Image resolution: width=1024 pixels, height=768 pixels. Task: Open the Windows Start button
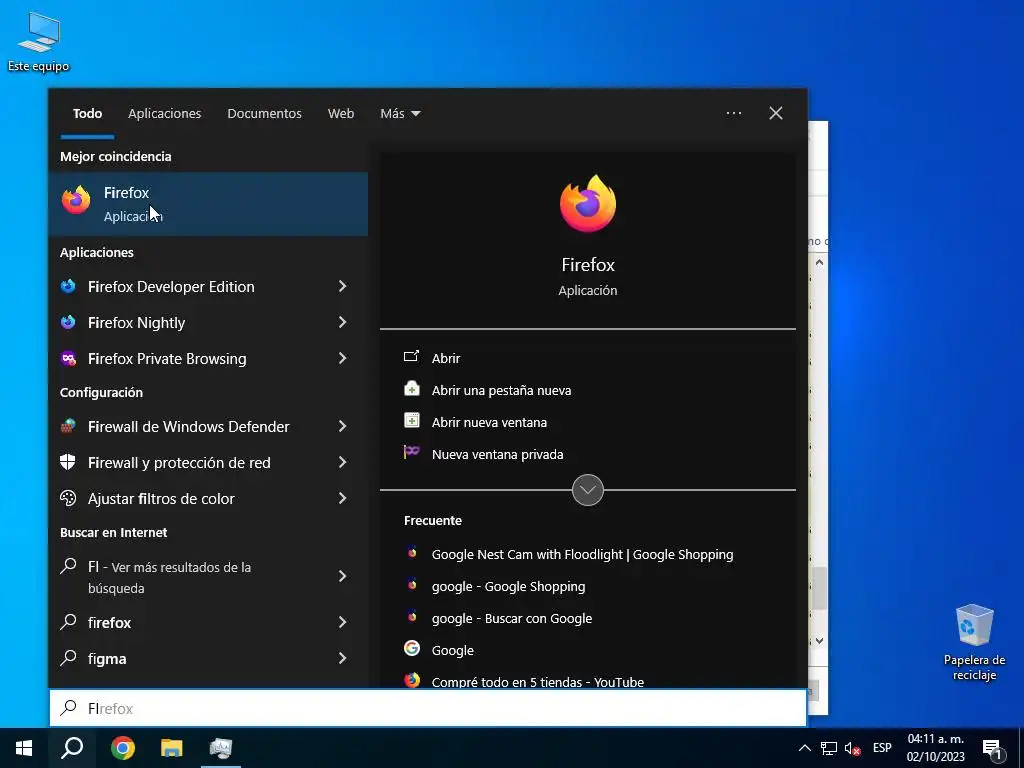pyautogui.click(x=24, y=748)
